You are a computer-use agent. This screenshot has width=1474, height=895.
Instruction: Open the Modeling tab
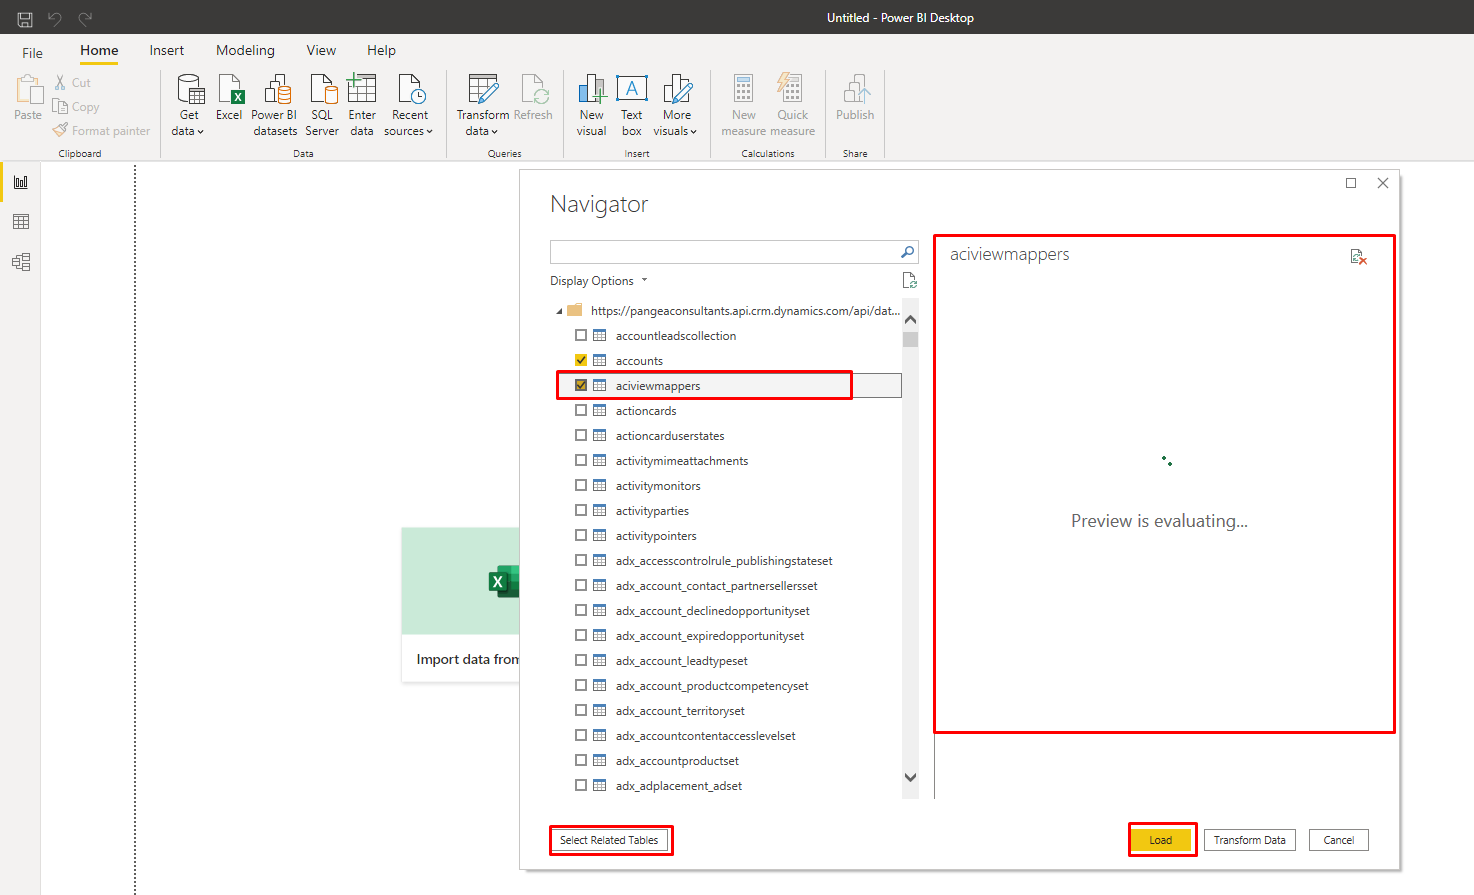(245, 50)
